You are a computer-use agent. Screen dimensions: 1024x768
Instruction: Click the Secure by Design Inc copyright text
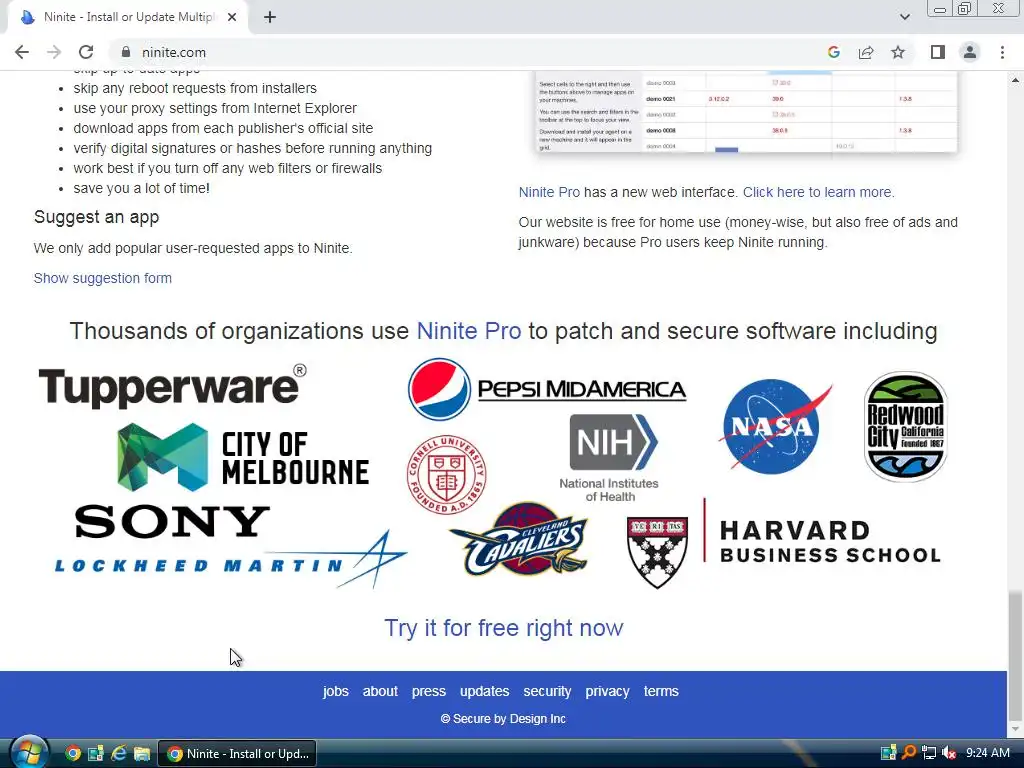point(503,719)
